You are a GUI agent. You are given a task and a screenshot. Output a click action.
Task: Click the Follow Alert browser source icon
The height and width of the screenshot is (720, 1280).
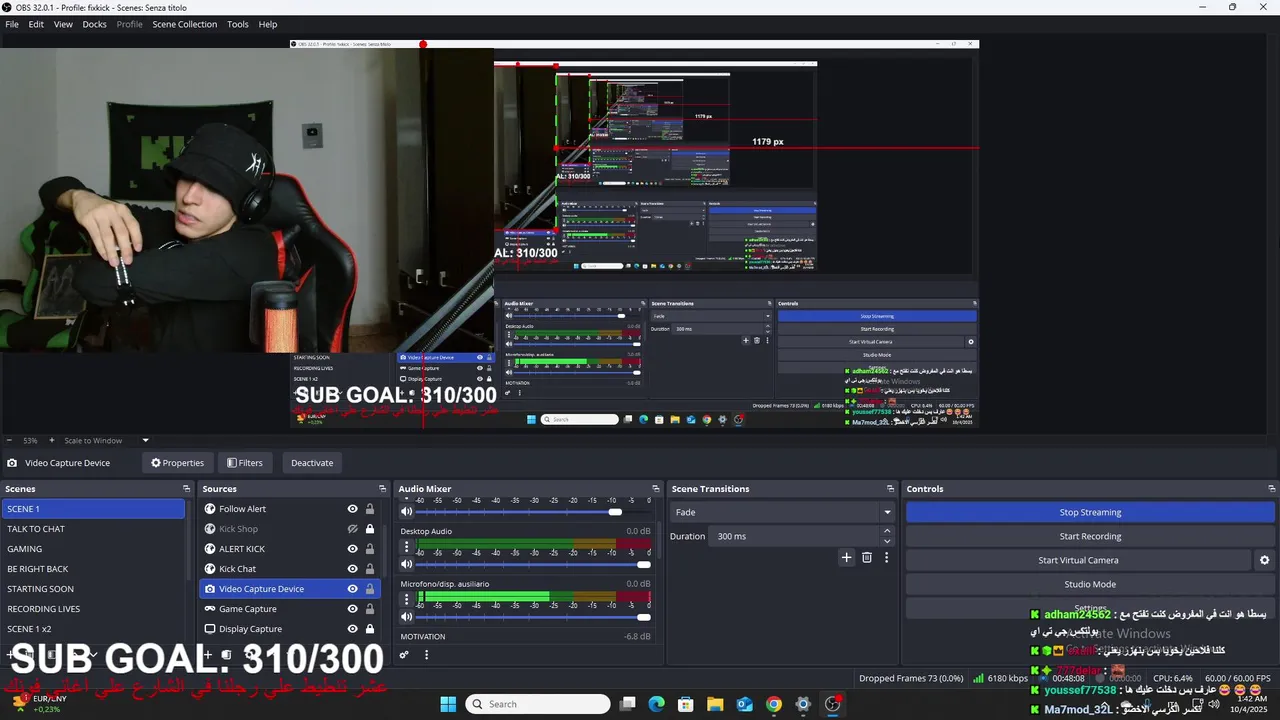(210, 509)
